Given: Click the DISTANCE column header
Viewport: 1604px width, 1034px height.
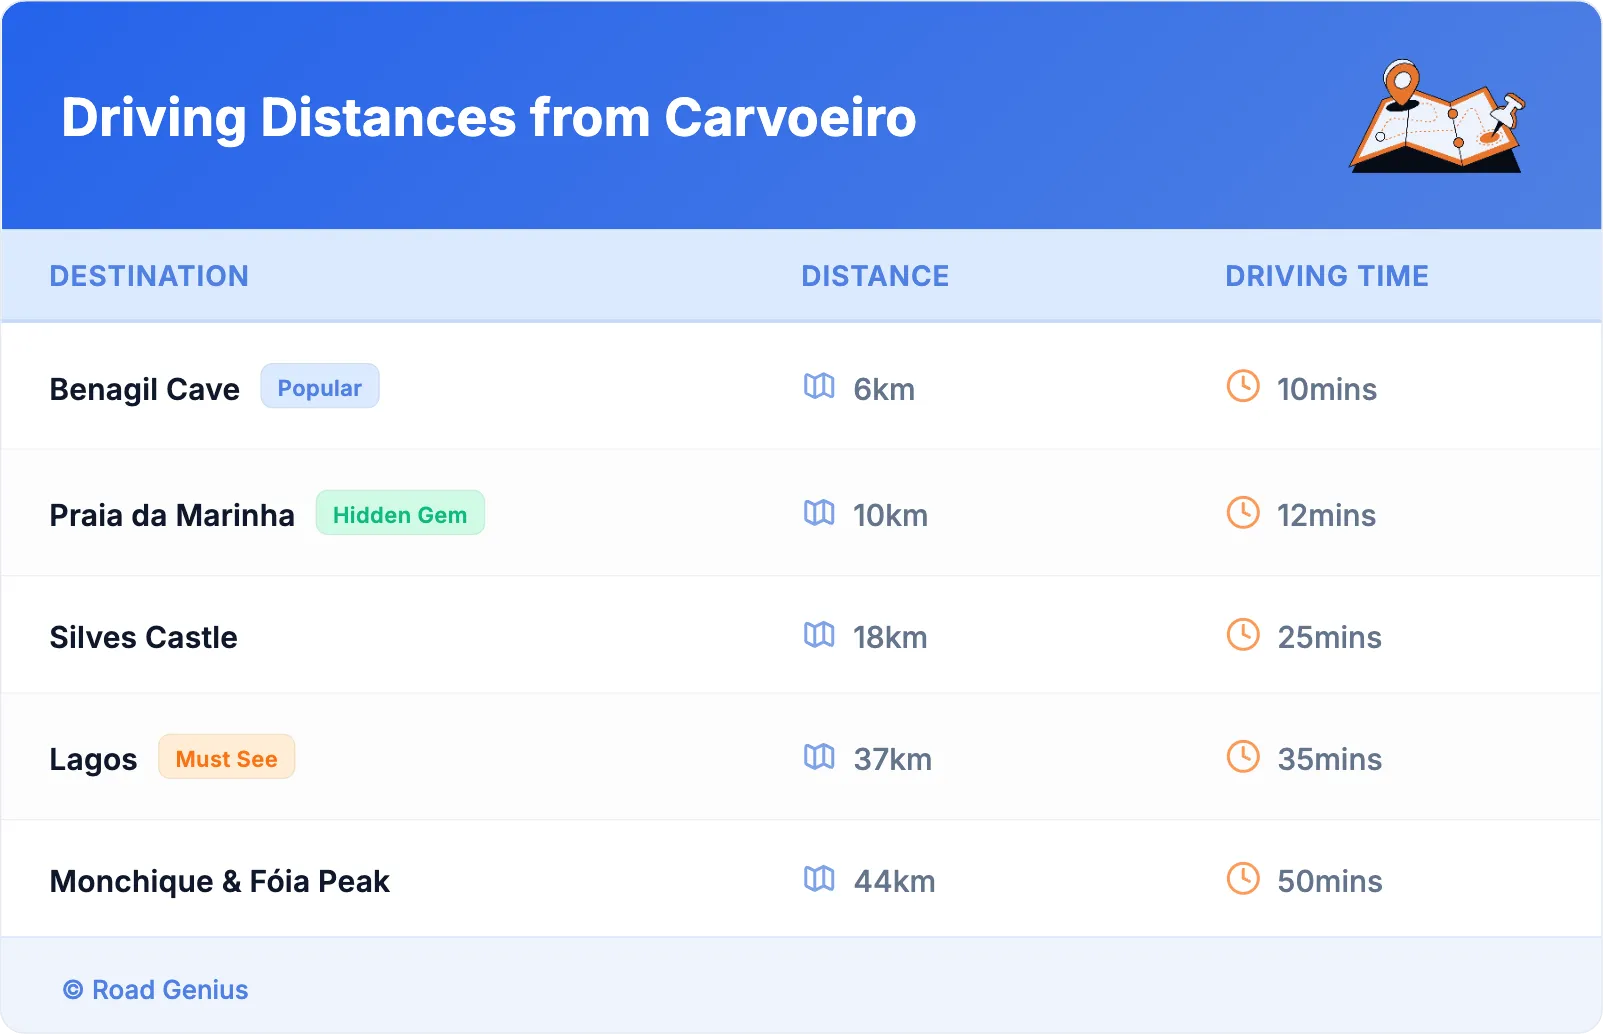Looking at the screenshot, I should click(875, 276).
